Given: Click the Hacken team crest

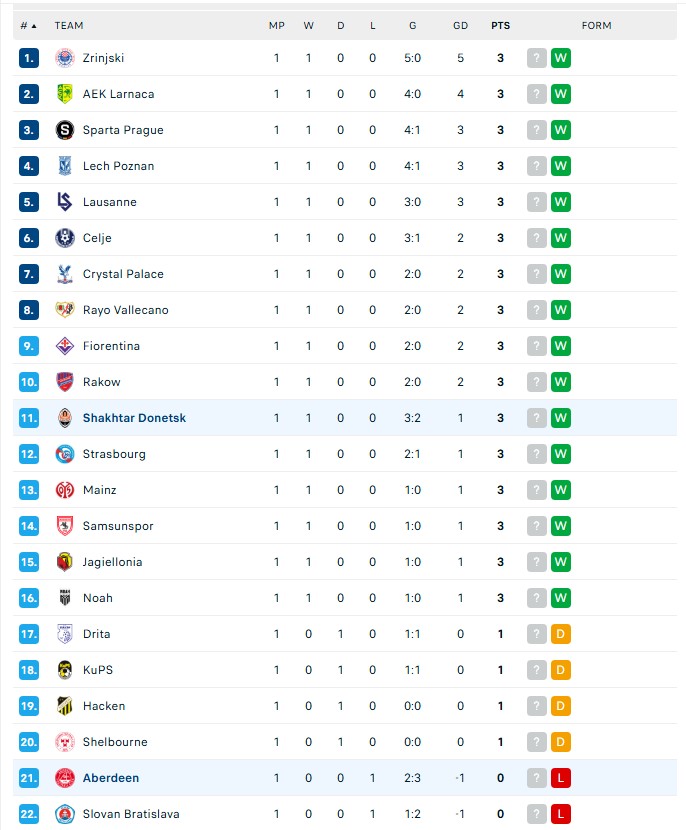Looking at the screenshot, I should [x=64, y=706].
